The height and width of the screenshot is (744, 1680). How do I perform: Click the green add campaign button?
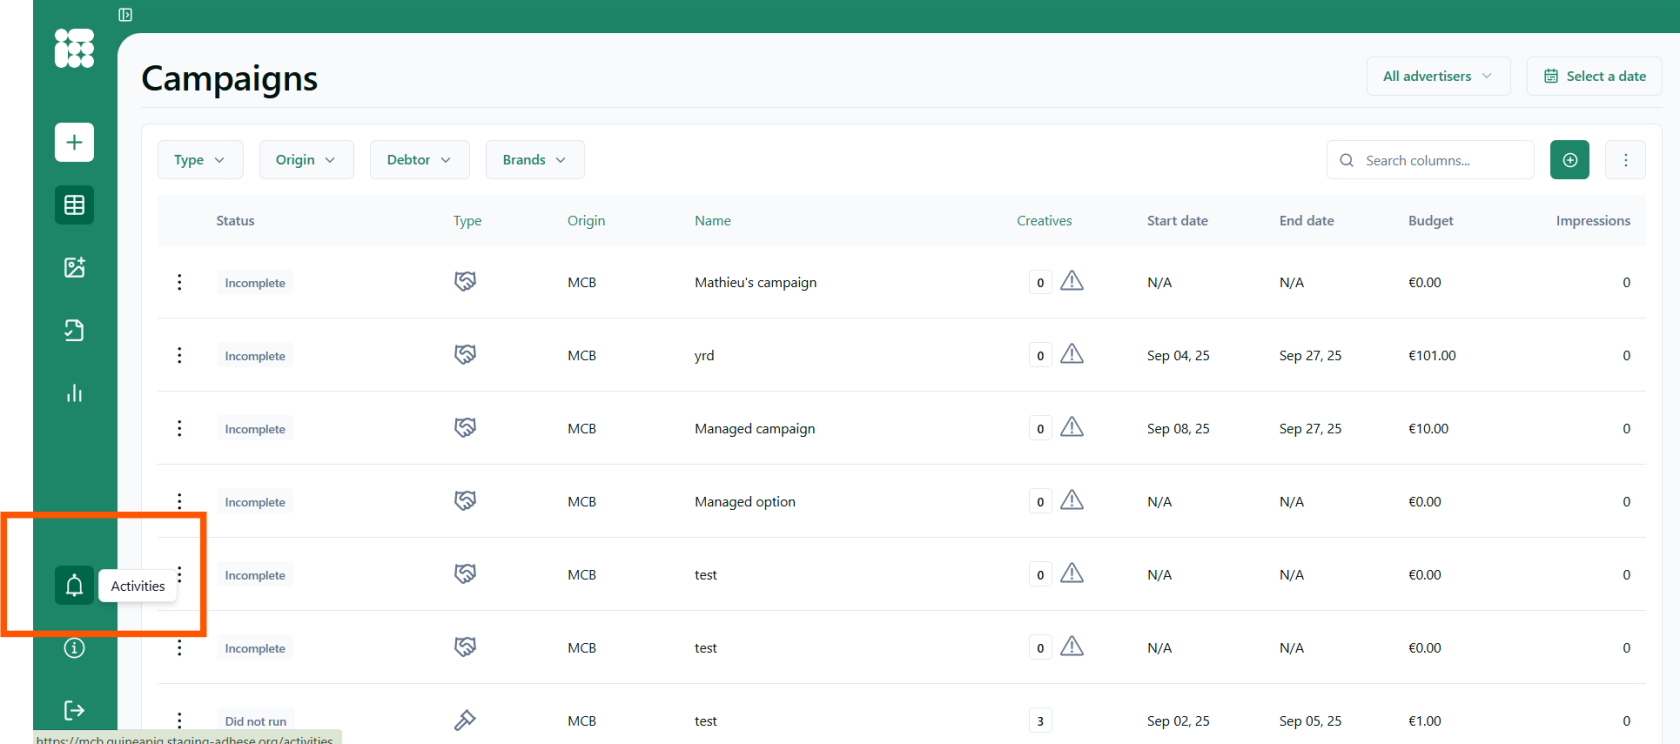(x=1569, y=160)
